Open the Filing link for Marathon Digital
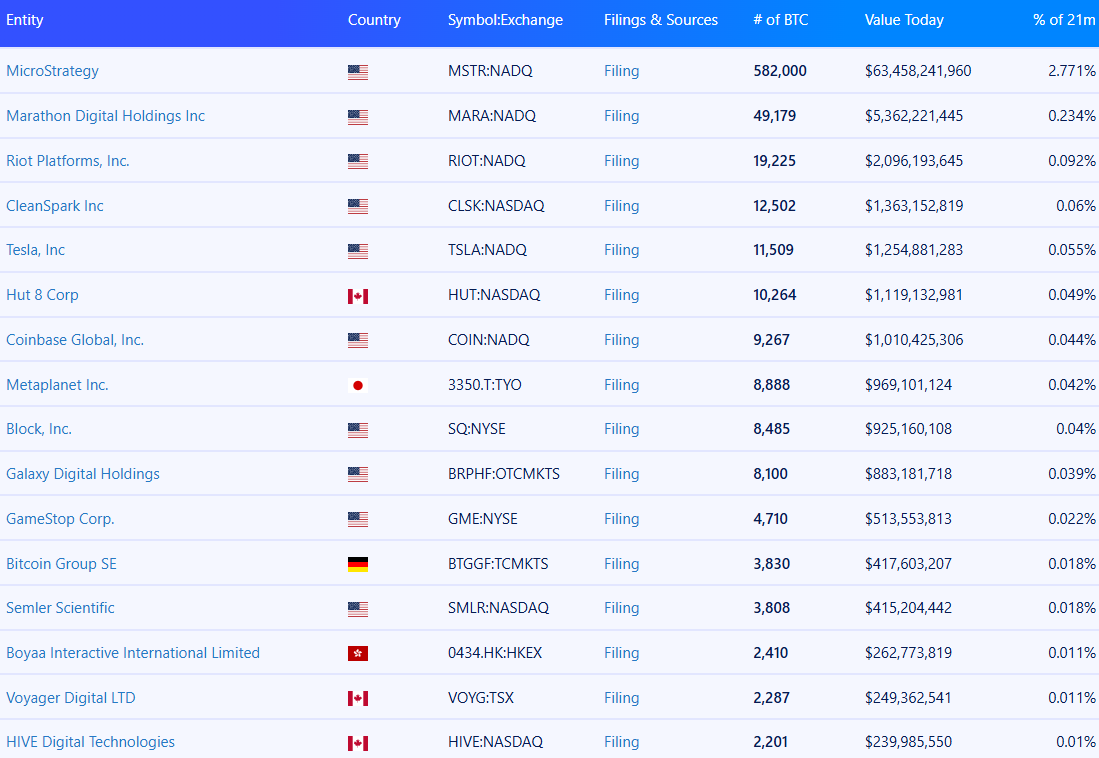 pos(622,116)
